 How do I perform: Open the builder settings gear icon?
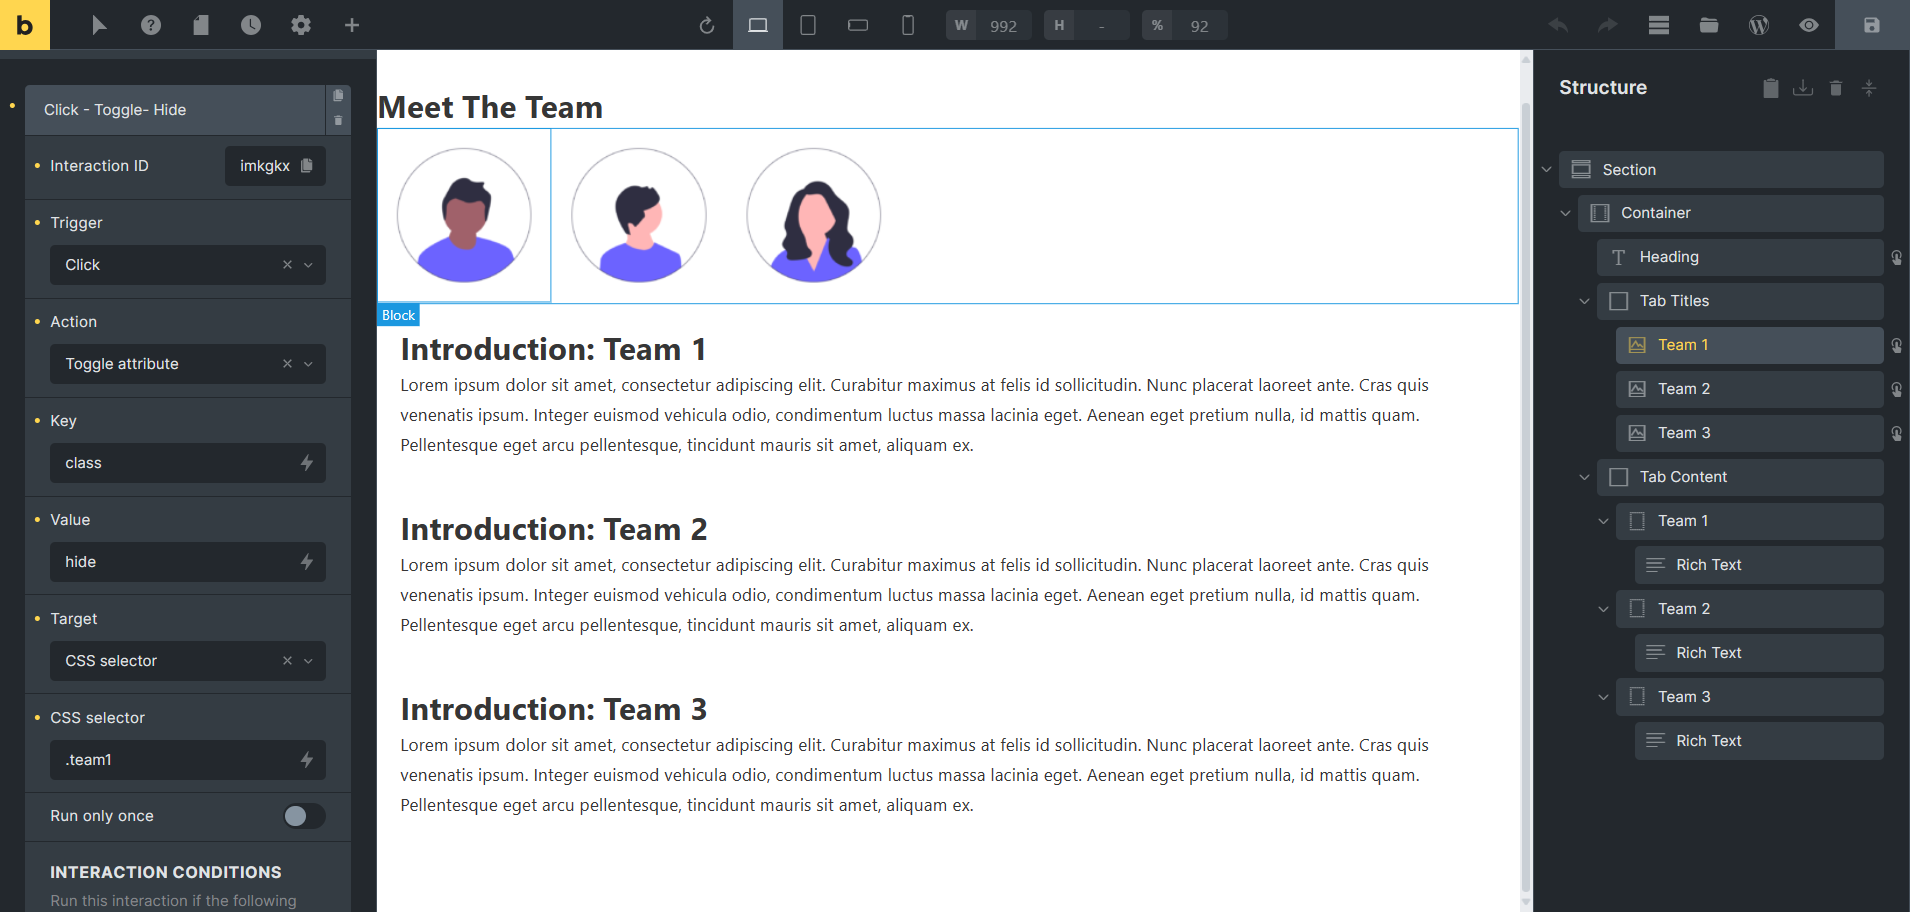[x=300, y=25]
